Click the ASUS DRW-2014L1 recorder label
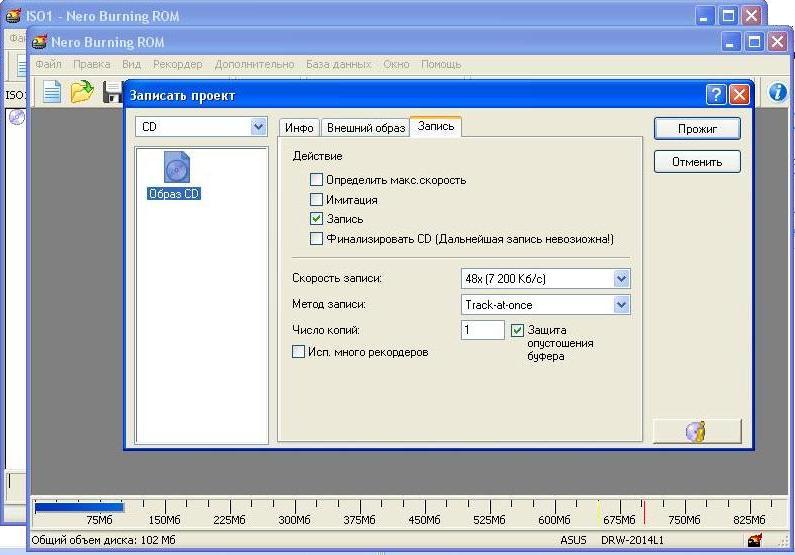 pyautogui.click(x=611, y=540)
